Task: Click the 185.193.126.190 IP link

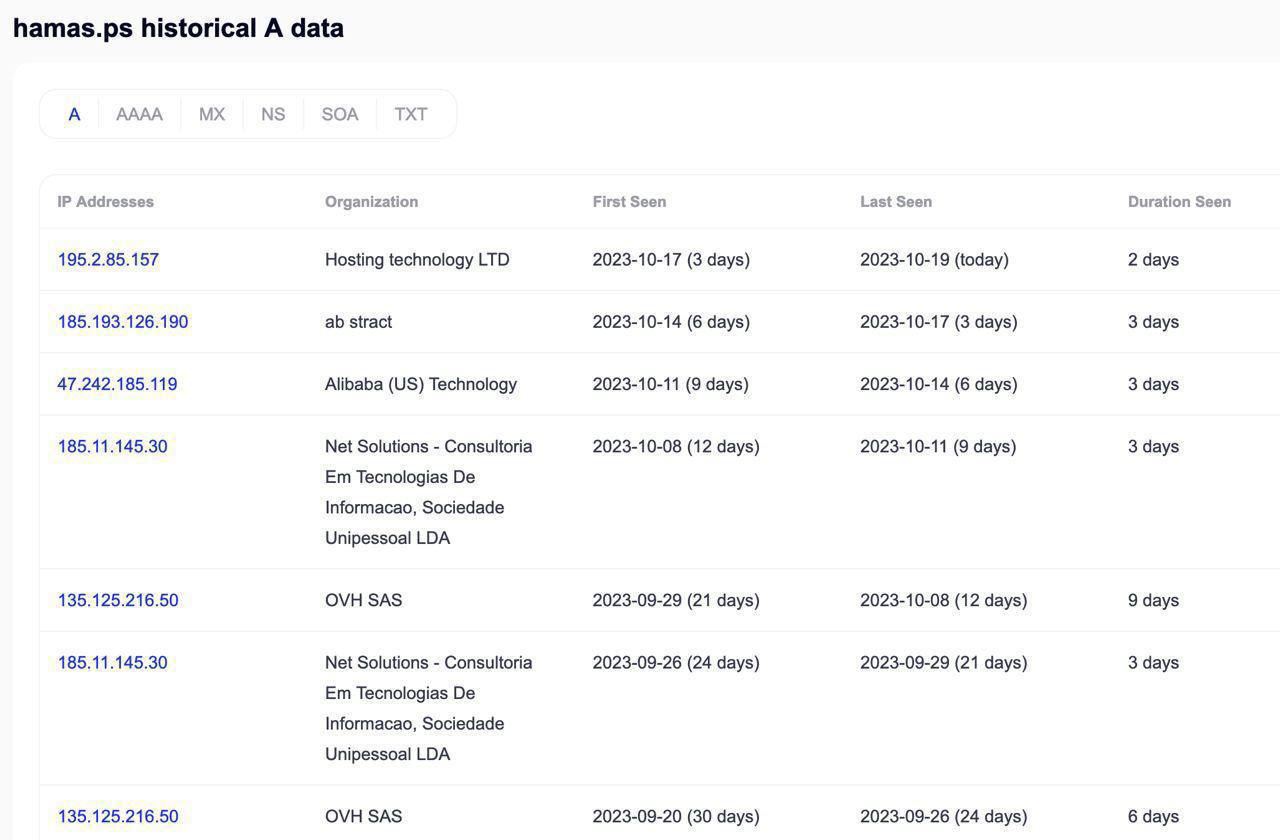Action: click(123, 322)
